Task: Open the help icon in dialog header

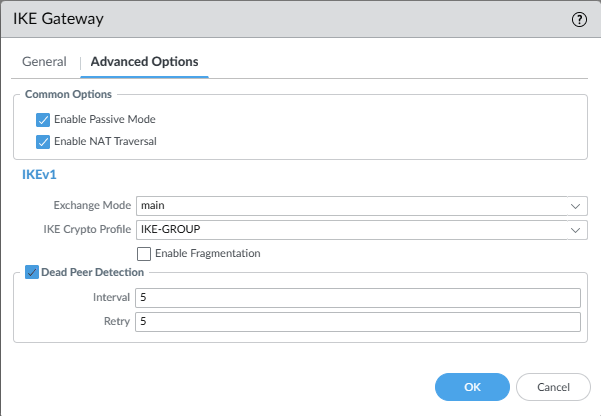Action: [578, 19]
